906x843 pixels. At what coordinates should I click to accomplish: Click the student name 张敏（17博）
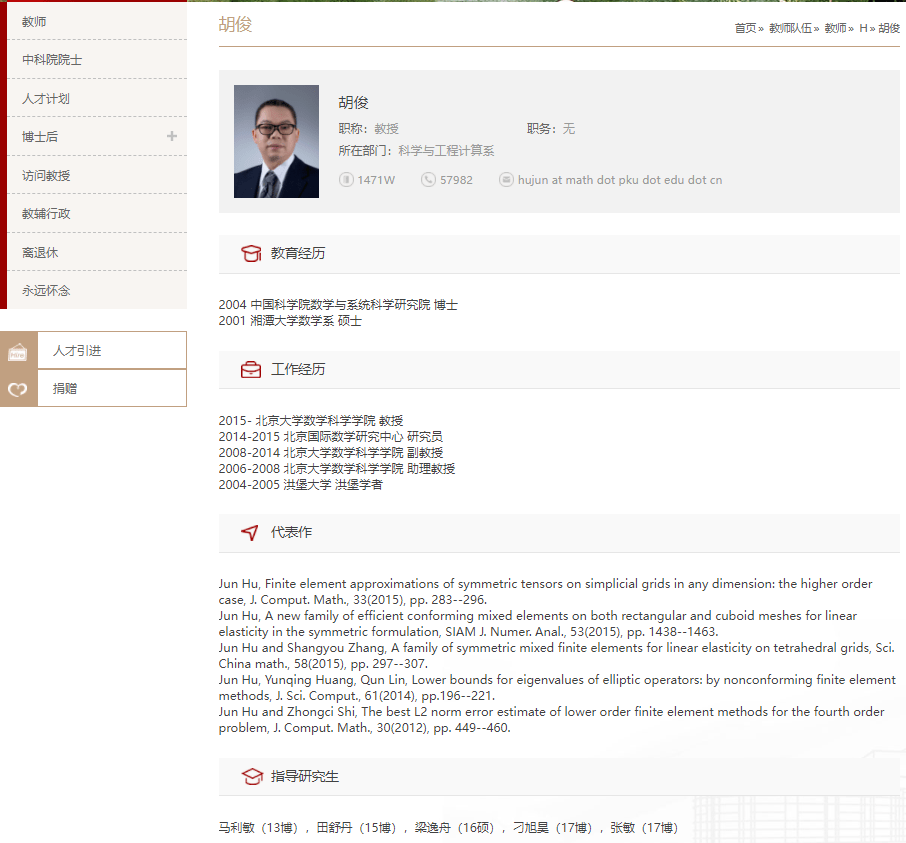[x=644, y=828]
